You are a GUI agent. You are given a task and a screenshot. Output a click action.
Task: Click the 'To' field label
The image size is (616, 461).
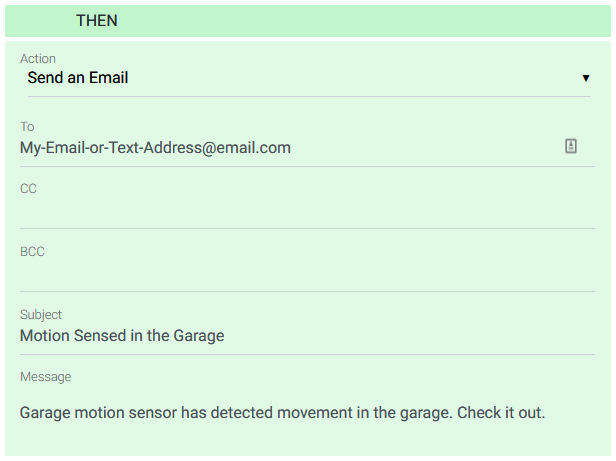(x=27, y=127)
